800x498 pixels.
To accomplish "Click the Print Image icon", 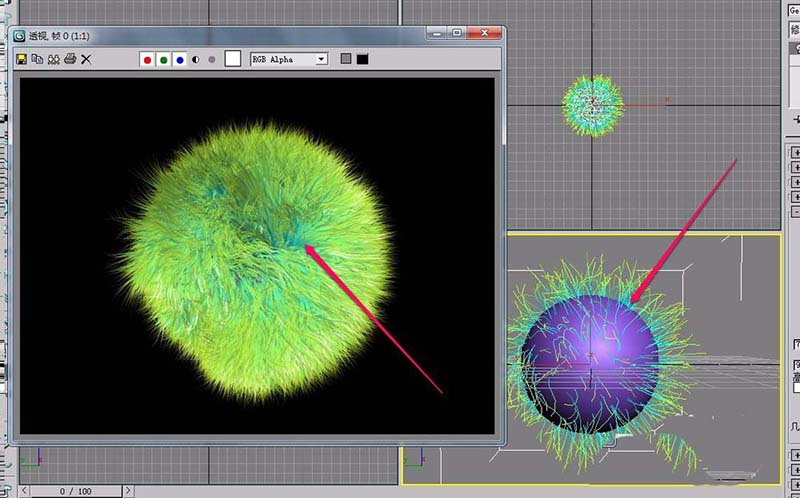I will point(70,60).
